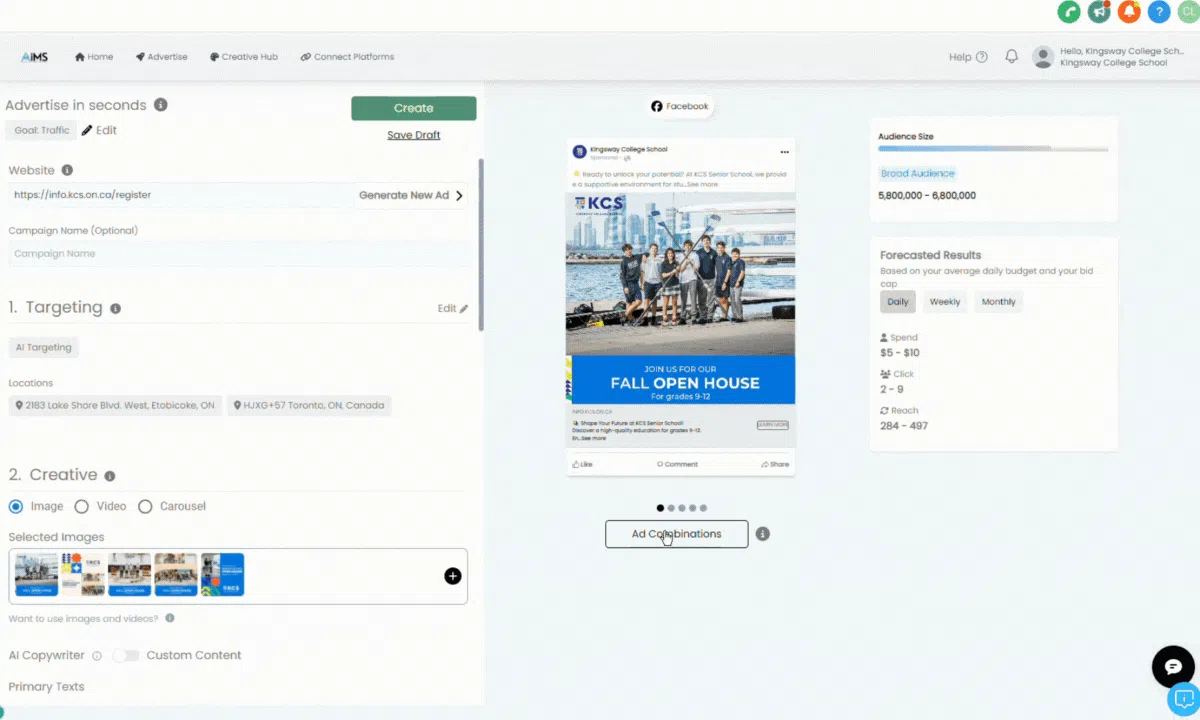
Task: Click info icon after images and videos question
Action: 170,618
